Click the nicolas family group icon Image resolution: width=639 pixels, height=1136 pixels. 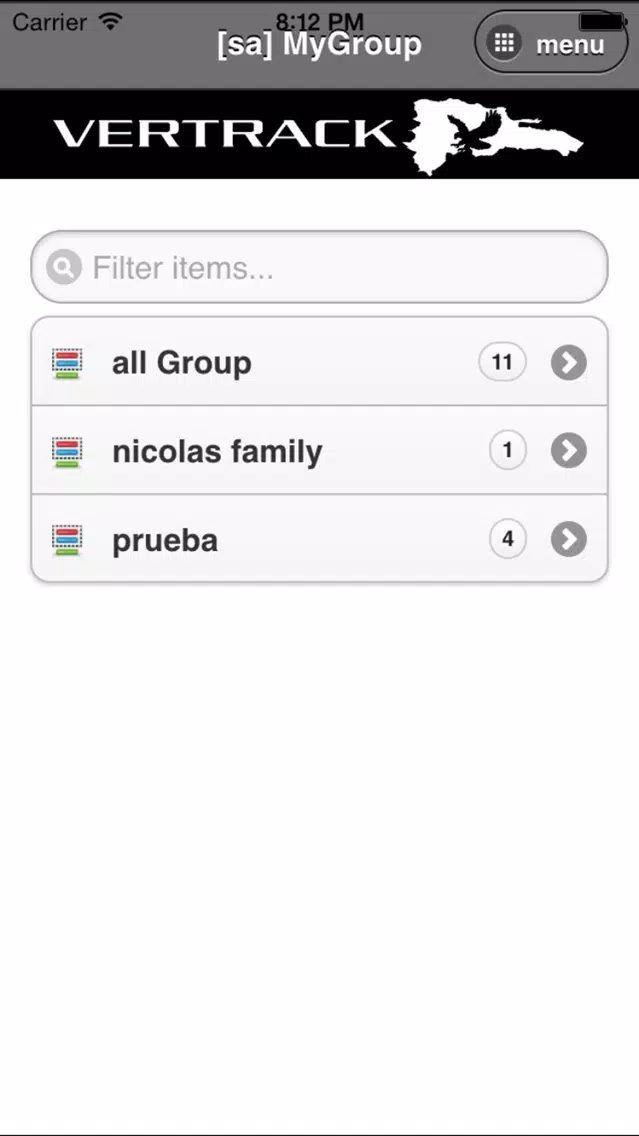(x=67, y=452)
